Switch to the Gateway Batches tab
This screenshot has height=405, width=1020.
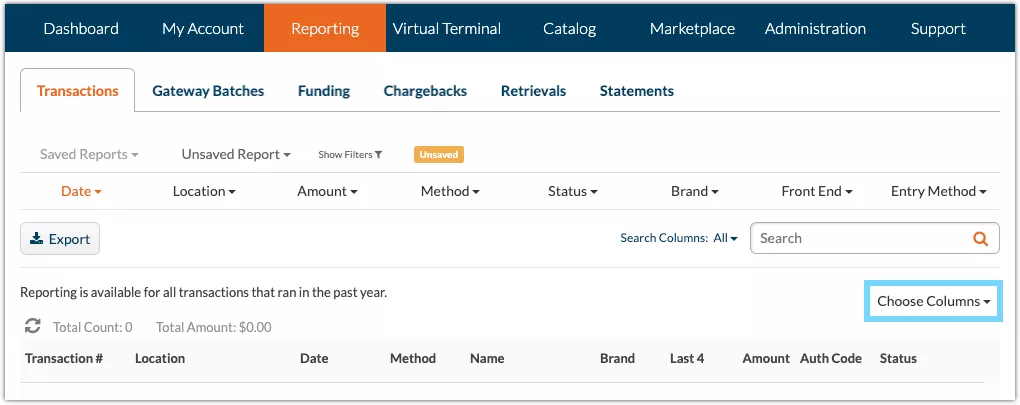pos(208,91)
